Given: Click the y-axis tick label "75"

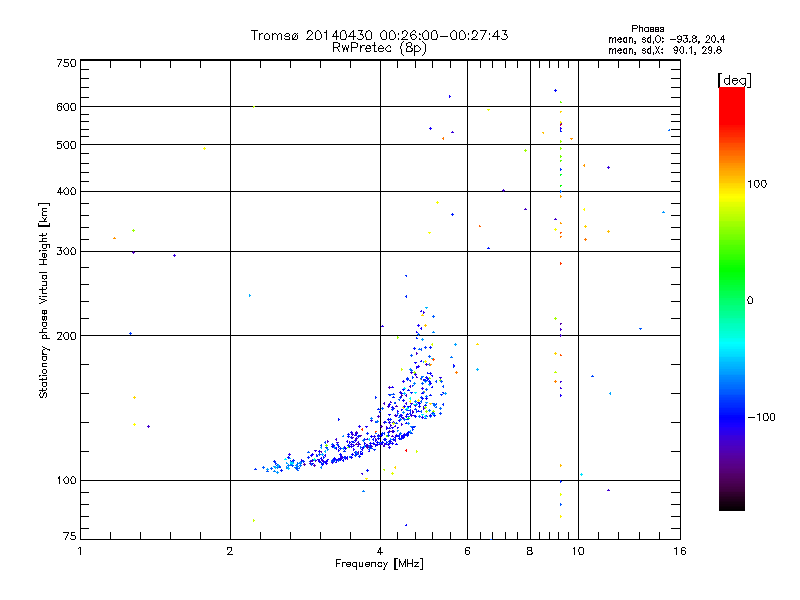Looking at the screenshot, I should coord(70,536).
